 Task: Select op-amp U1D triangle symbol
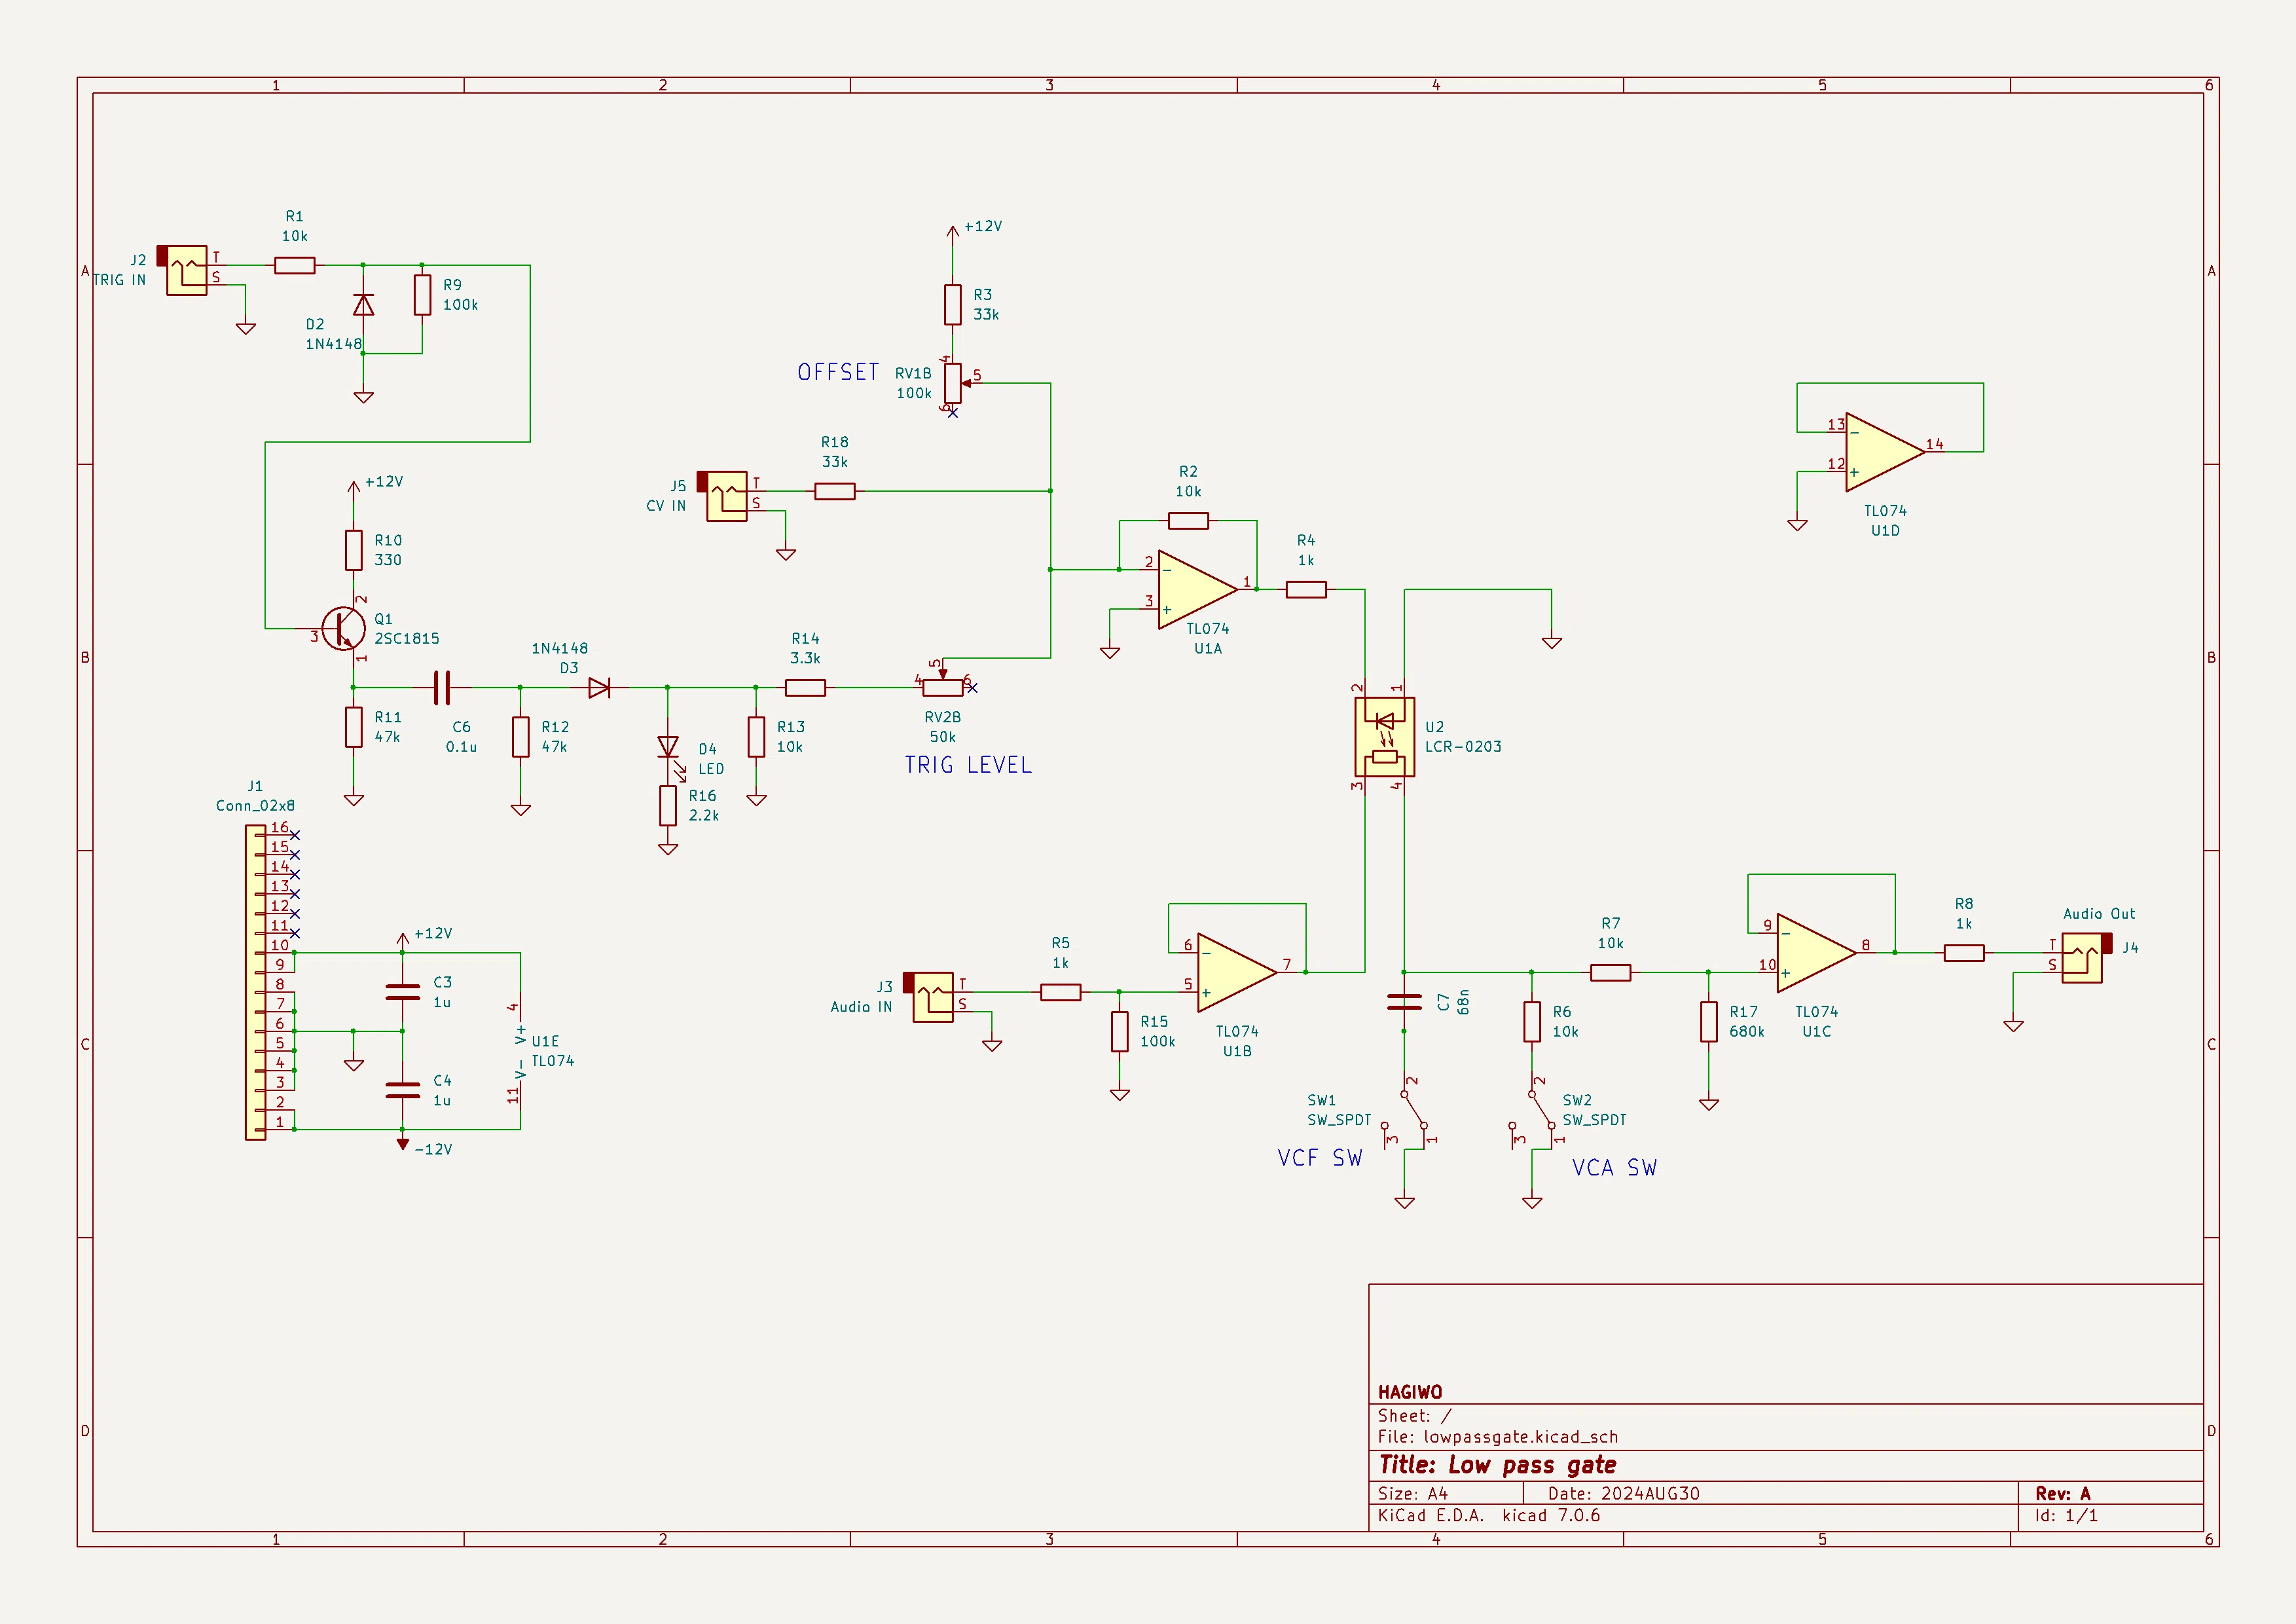1884,452
